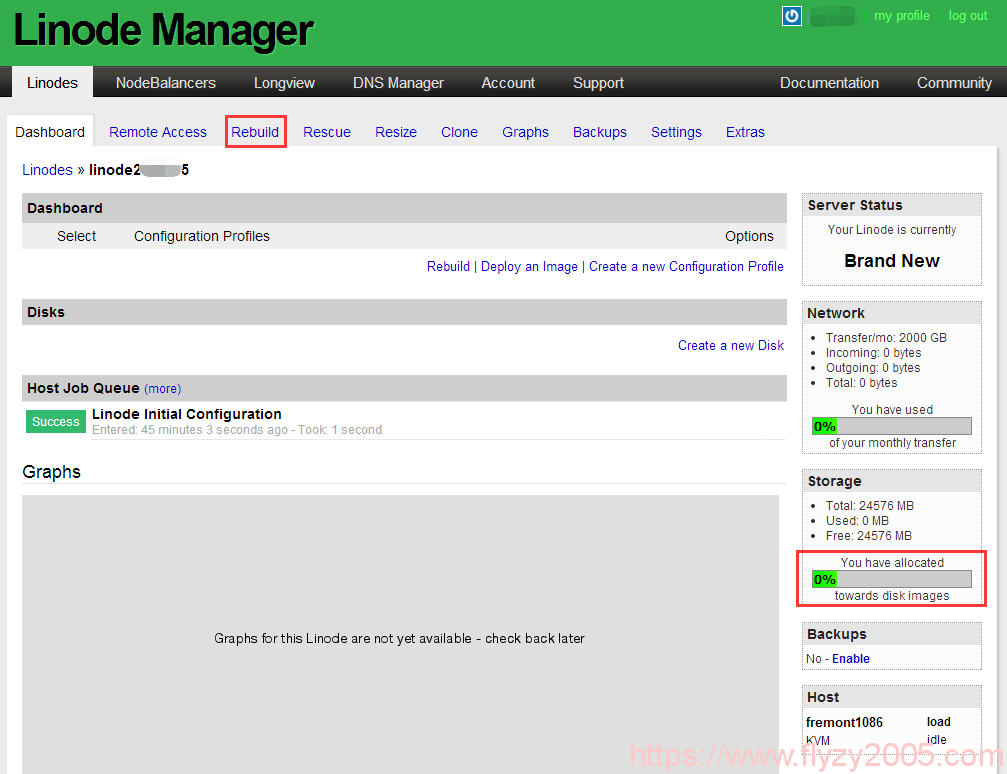Select the Dashboard sub-tab
1007x774 pixels.
[x=50, y=132]
